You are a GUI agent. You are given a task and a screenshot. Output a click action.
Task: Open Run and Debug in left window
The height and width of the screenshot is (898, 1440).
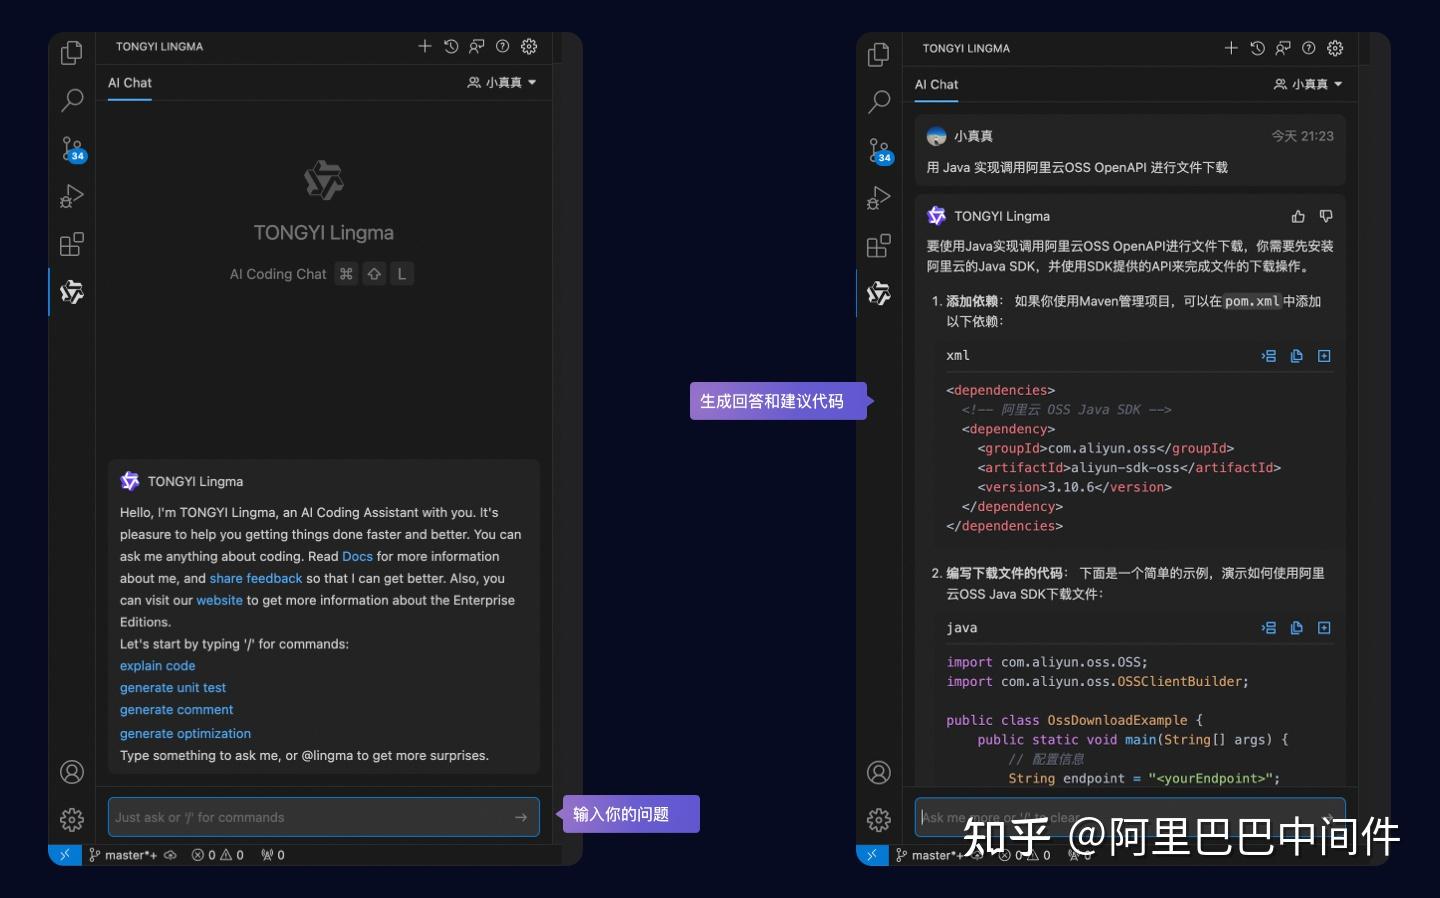pyautogui.click(x=72, y=196)
